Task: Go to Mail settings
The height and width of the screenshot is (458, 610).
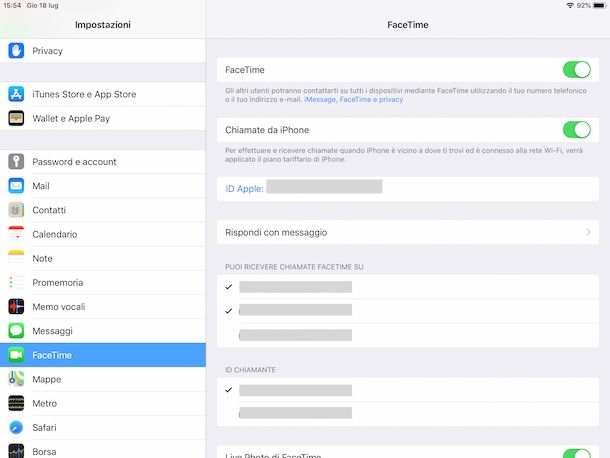Action: coord(103,186)
